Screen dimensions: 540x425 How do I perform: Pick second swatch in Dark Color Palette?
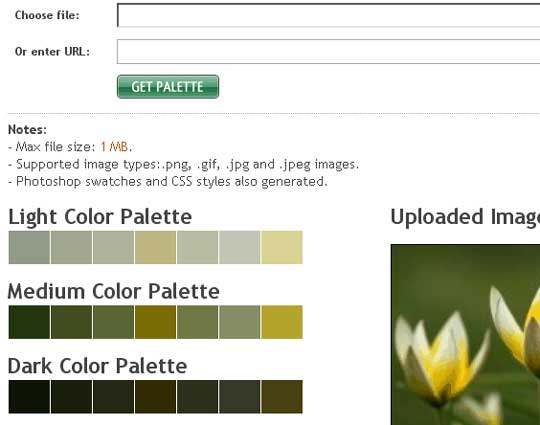71,397
